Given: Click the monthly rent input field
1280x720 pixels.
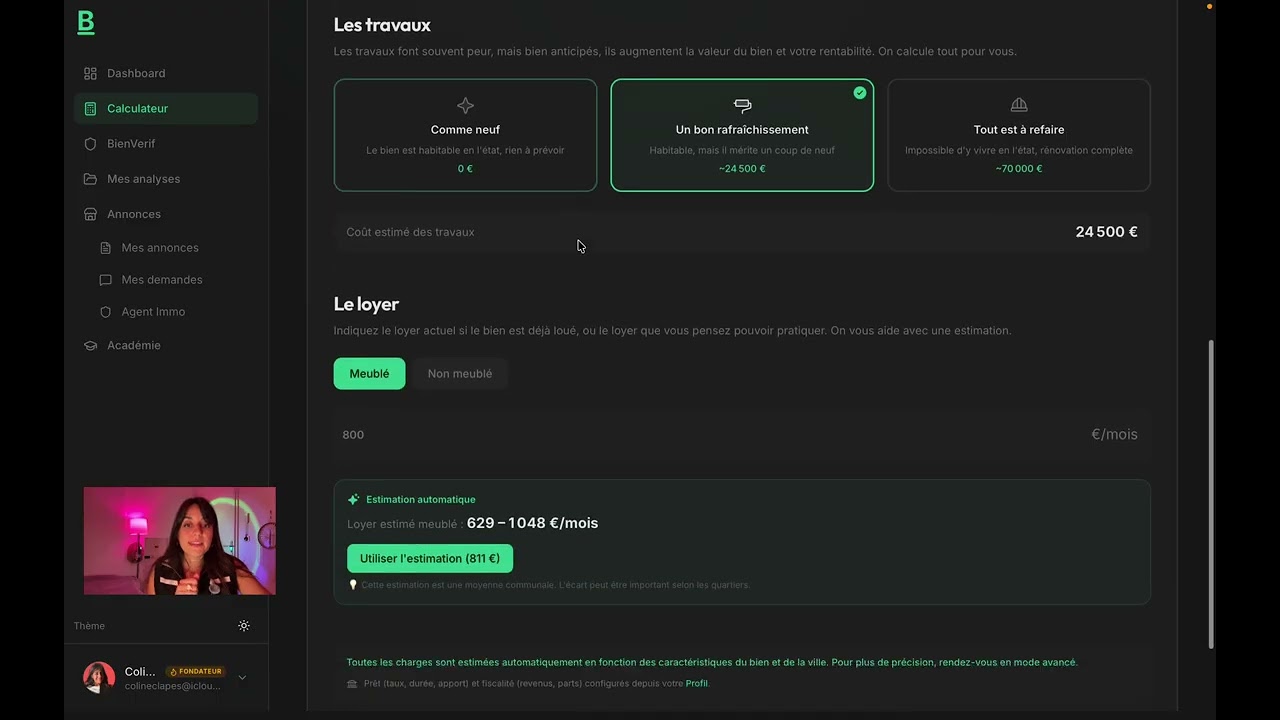Looking at the screenshot, I should 742,435.
